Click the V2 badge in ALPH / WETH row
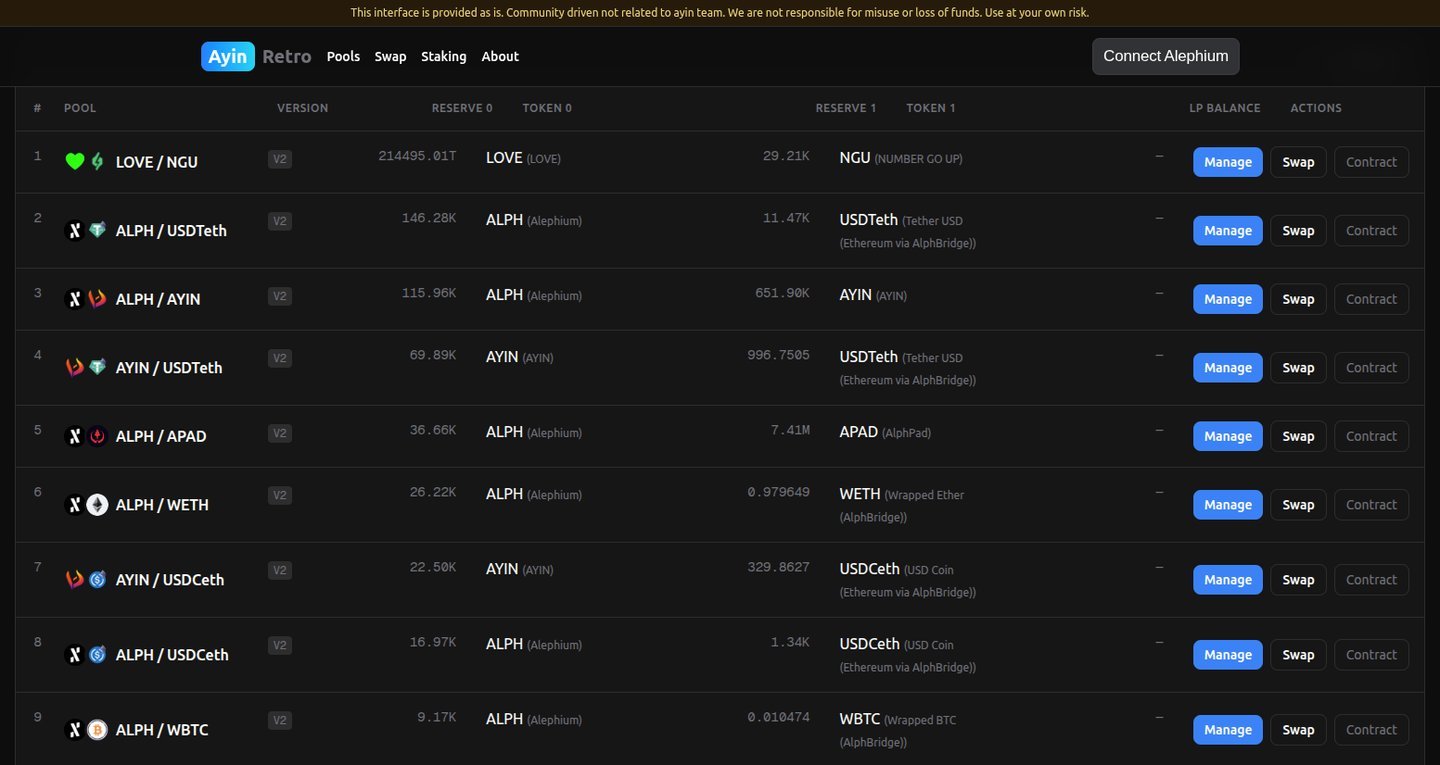The width and height of the screenshot is (1440, 765). 280,495
